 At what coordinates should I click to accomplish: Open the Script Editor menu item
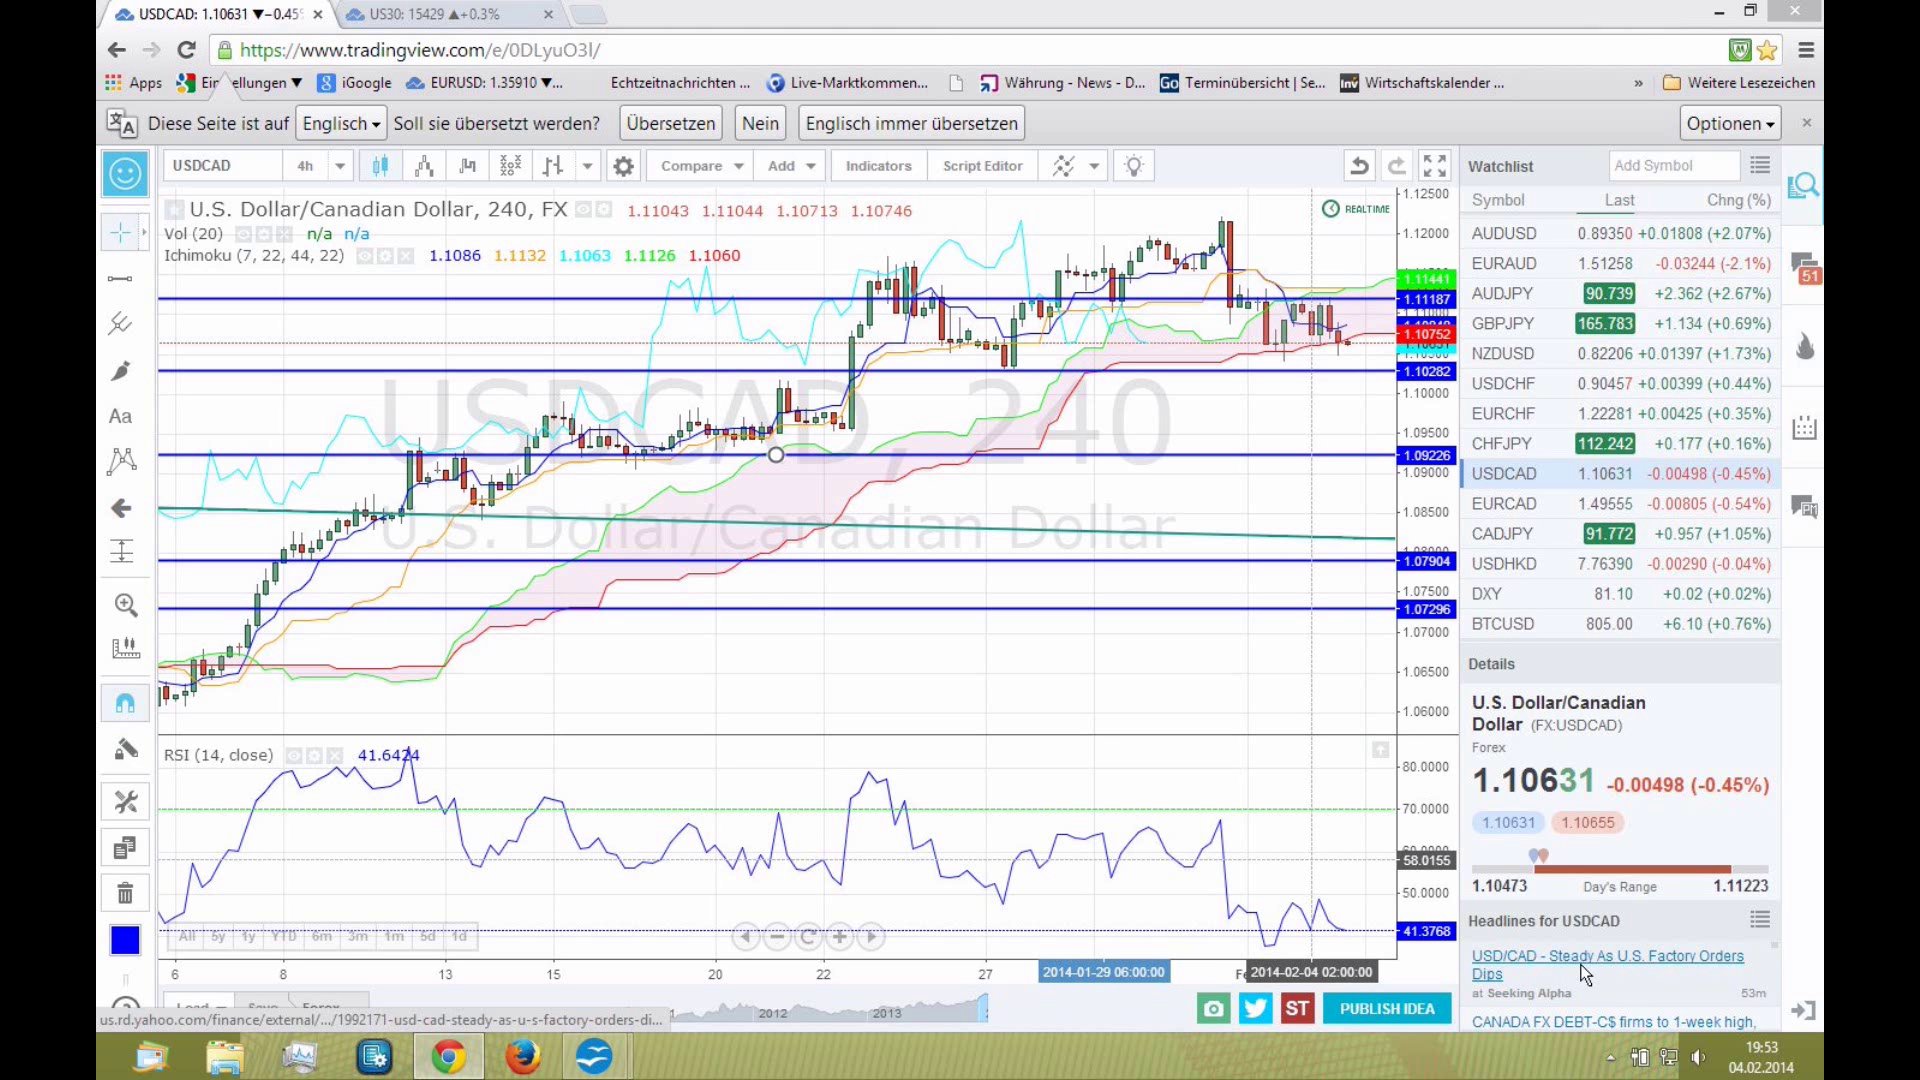(982, 166)
